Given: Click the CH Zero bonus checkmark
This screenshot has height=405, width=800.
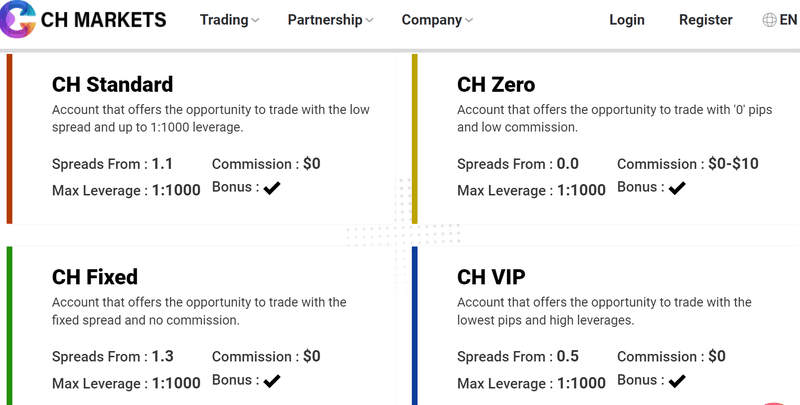Looking at the screenshot, I should pos(677,187).
